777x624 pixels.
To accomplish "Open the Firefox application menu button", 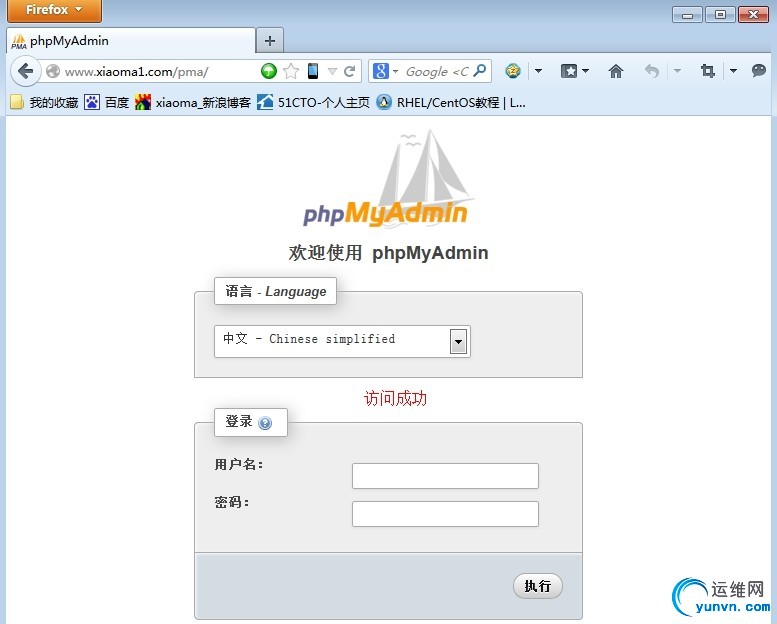I will 54,10.
